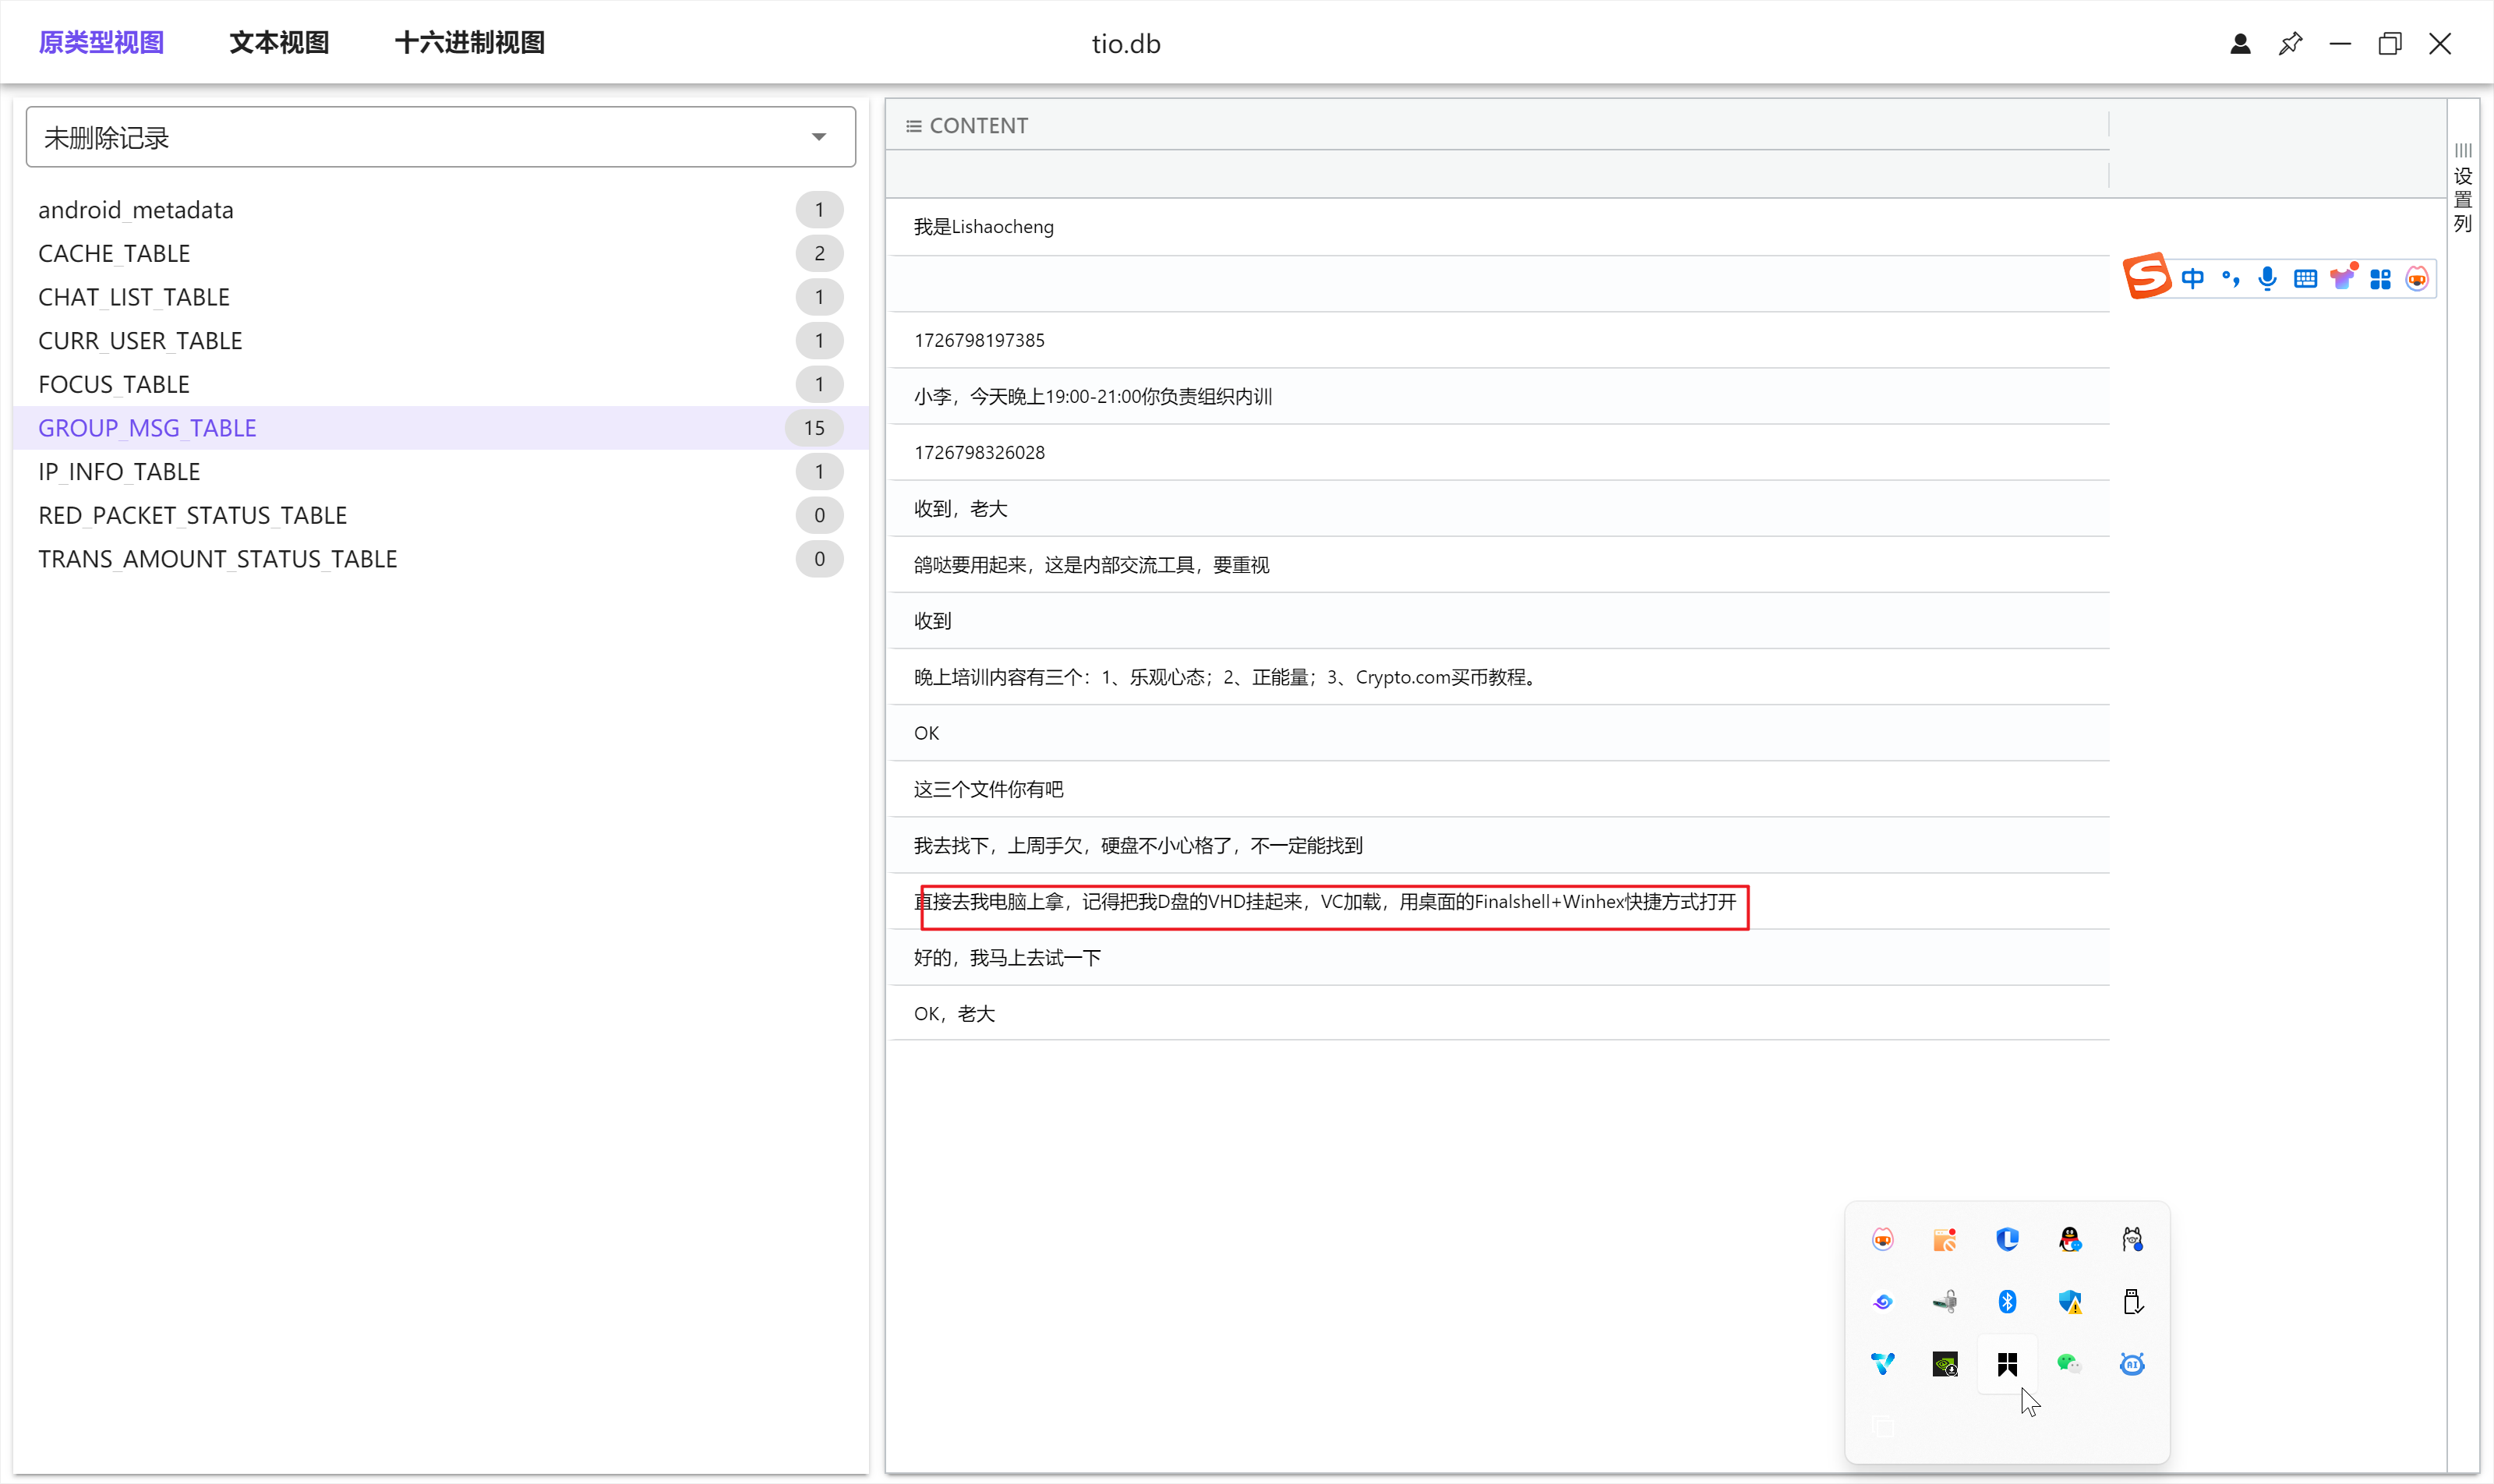Select the CHAT_LIST_TABLE table
The width and height of the screenshot is (2494, 1484).
click(x=134, y=297)
